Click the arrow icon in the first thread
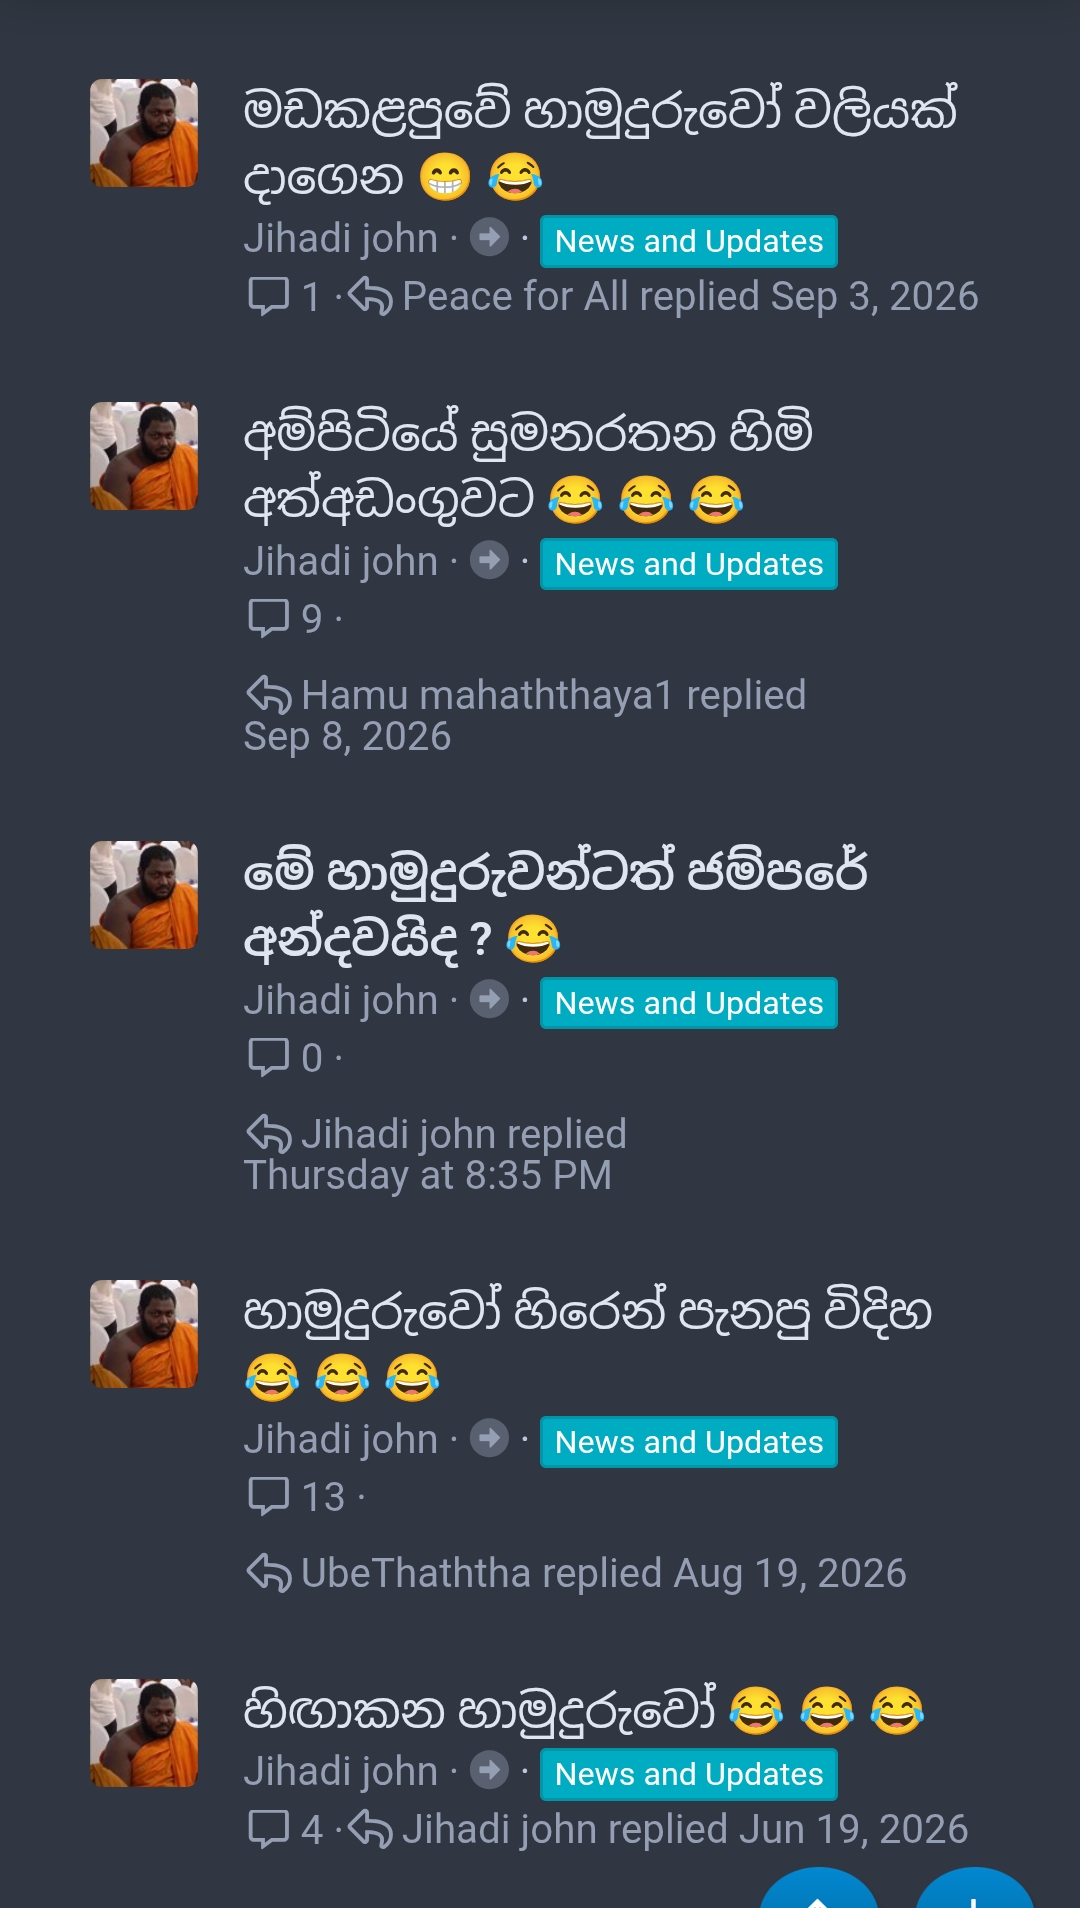1080x1908 pixels. [489, 237]
